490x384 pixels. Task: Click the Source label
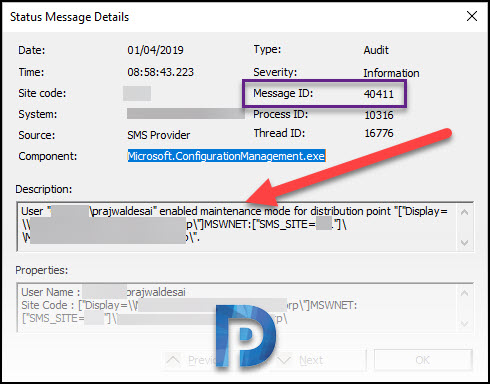pos(37,135)
